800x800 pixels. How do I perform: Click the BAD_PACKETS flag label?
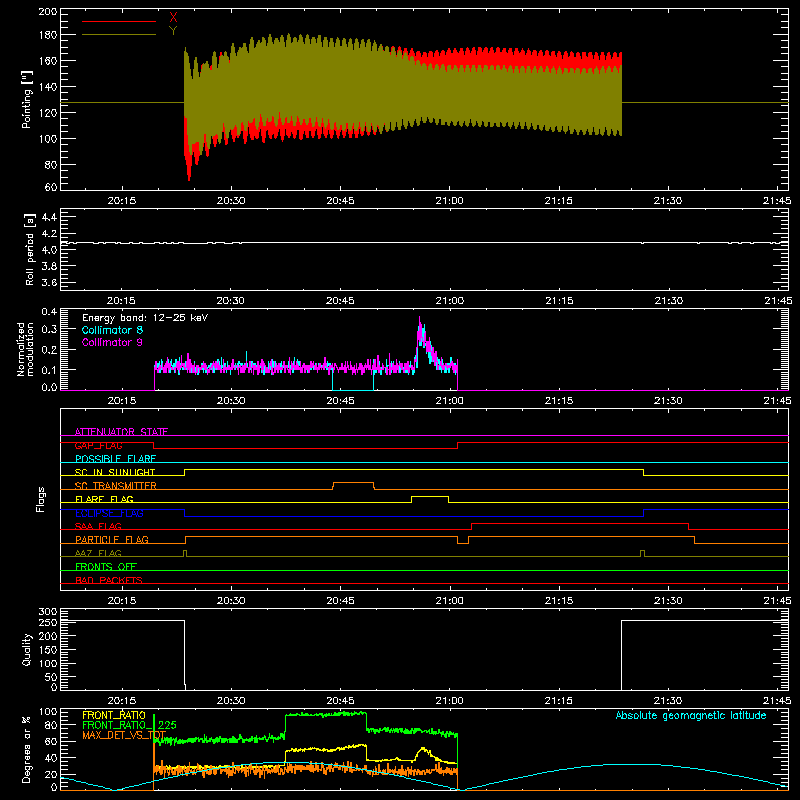(109, 580)
